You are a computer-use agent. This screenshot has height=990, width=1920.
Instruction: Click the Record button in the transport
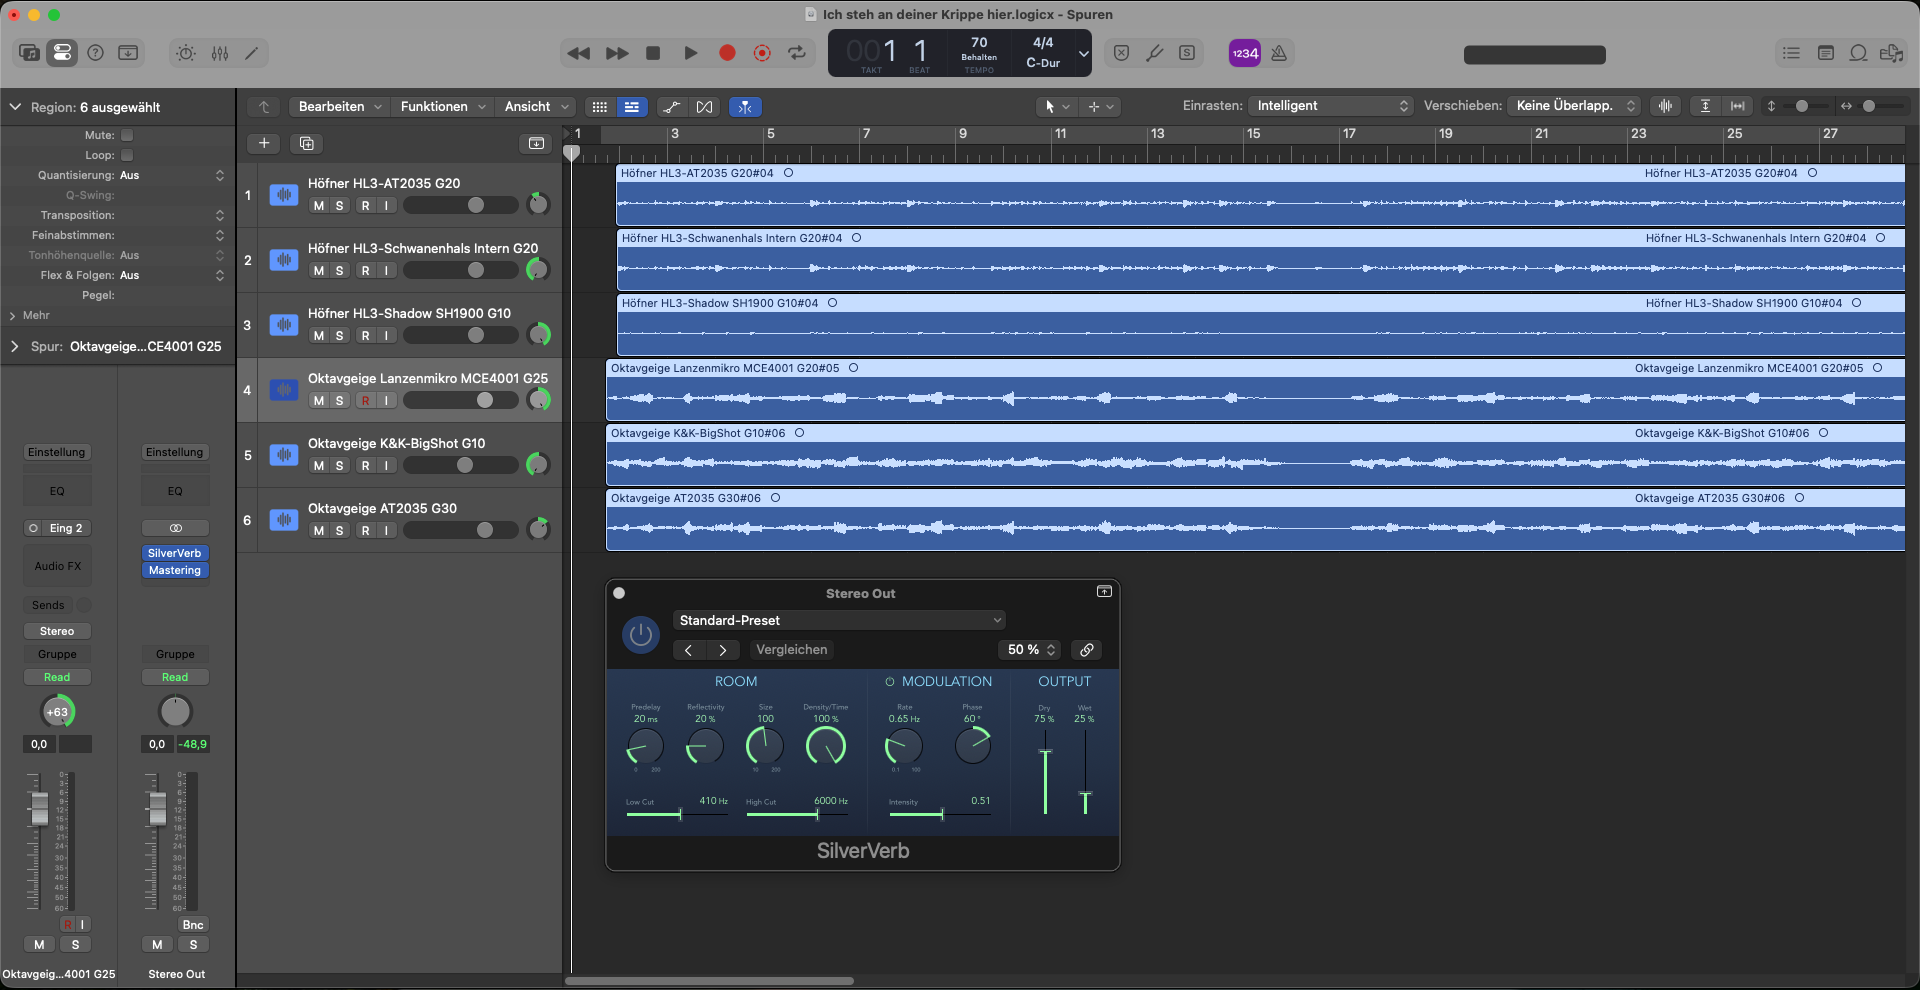tap(727, 53)
